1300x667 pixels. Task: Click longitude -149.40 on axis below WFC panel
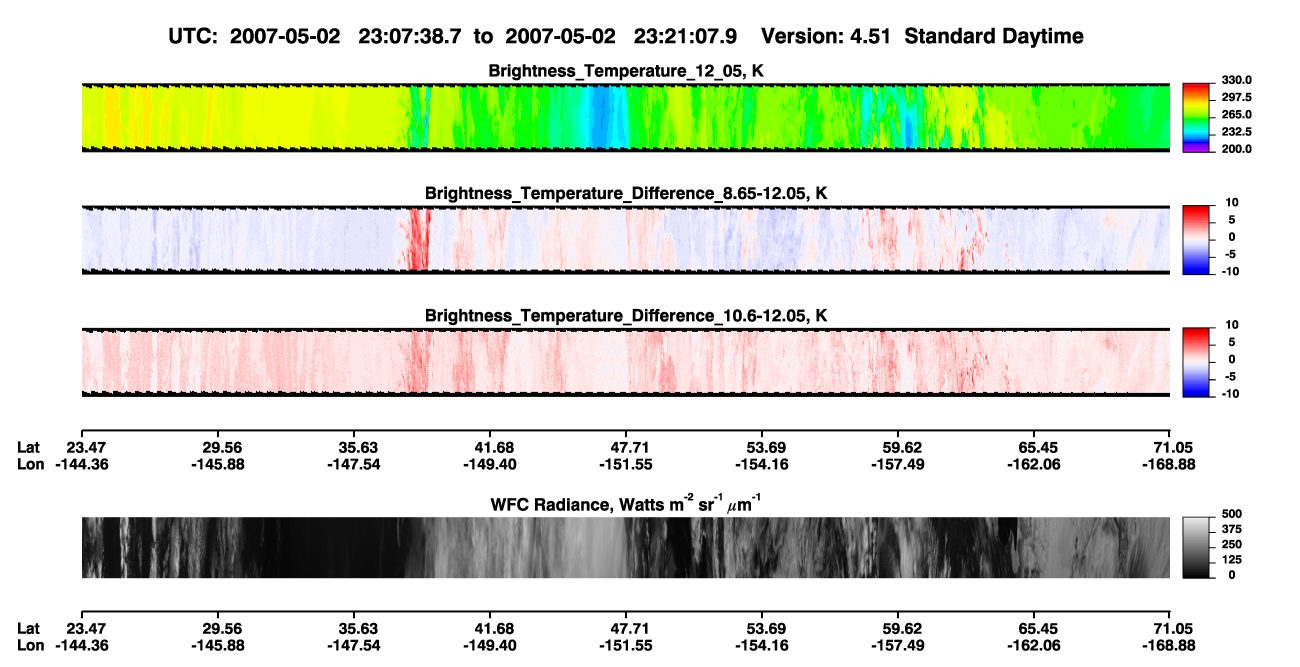click(490, 645)
